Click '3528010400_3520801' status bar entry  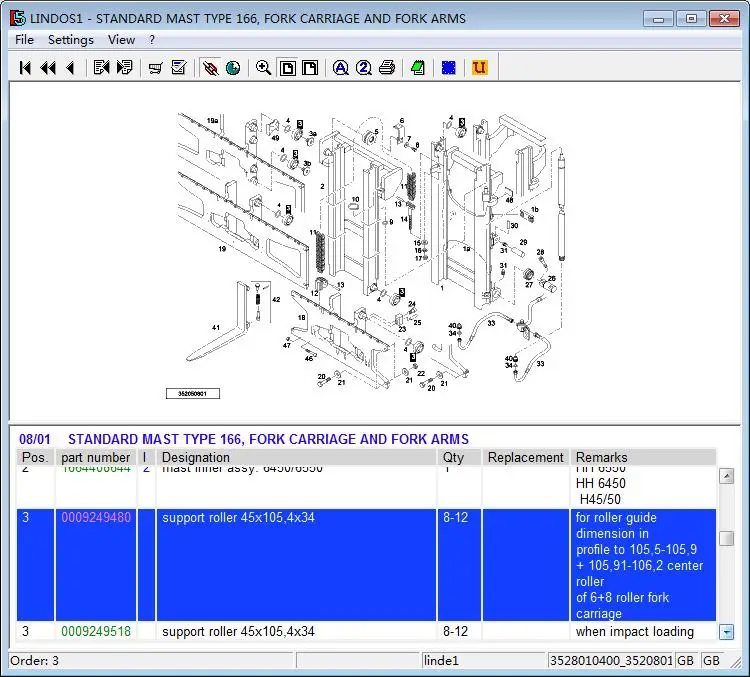(611, 661)
